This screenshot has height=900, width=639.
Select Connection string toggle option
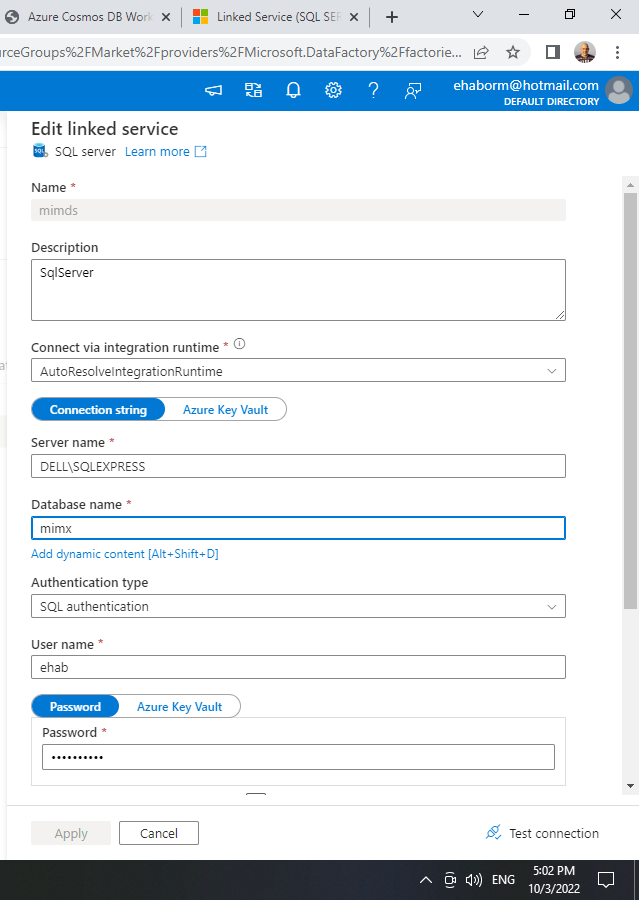pyautogui.click(x=98, y=409)
